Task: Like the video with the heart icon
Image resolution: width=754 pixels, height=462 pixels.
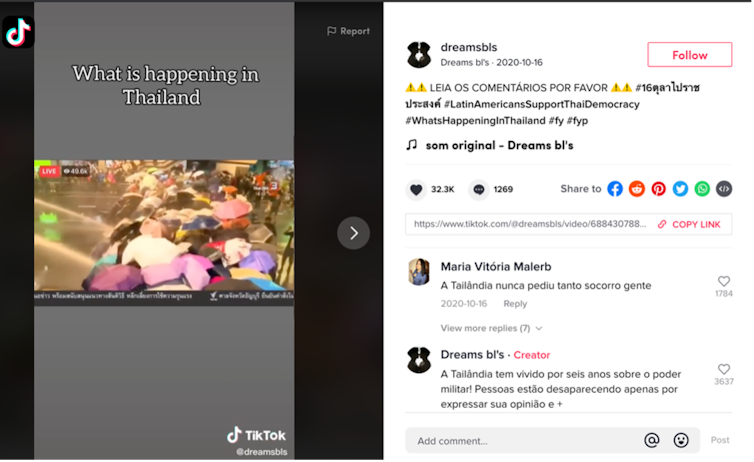Action: click(x=416, y=189)
